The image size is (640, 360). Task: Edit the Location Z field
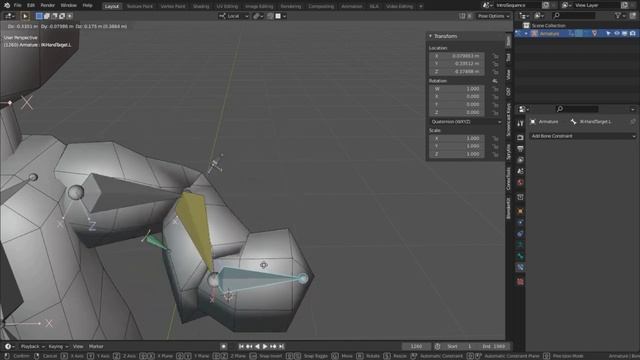pos(457,71)
